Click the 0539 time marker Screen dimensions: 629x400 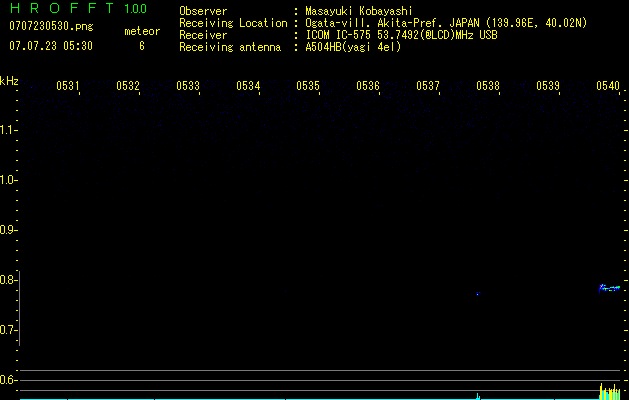click(548, 86)
